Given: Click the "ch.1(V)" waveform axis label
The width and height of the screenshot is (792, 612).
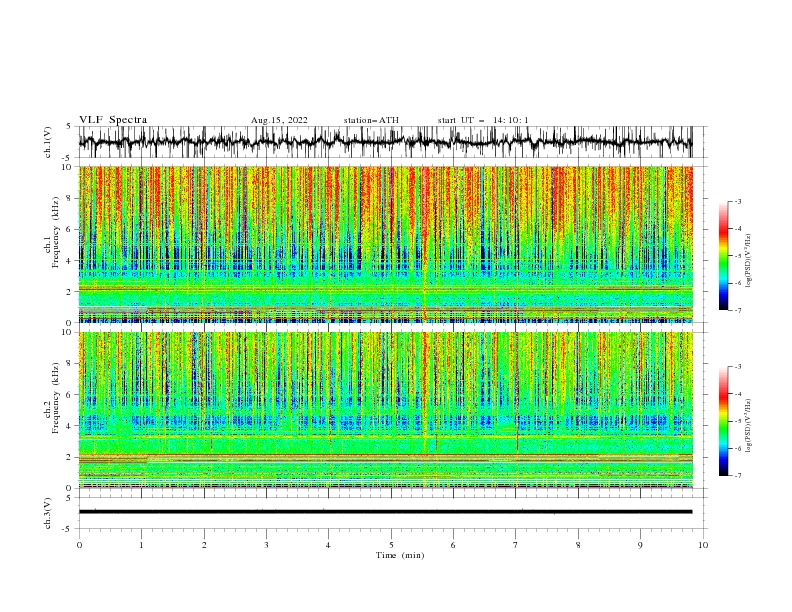Looking at the screenshot, I should (x=48, y=142).
